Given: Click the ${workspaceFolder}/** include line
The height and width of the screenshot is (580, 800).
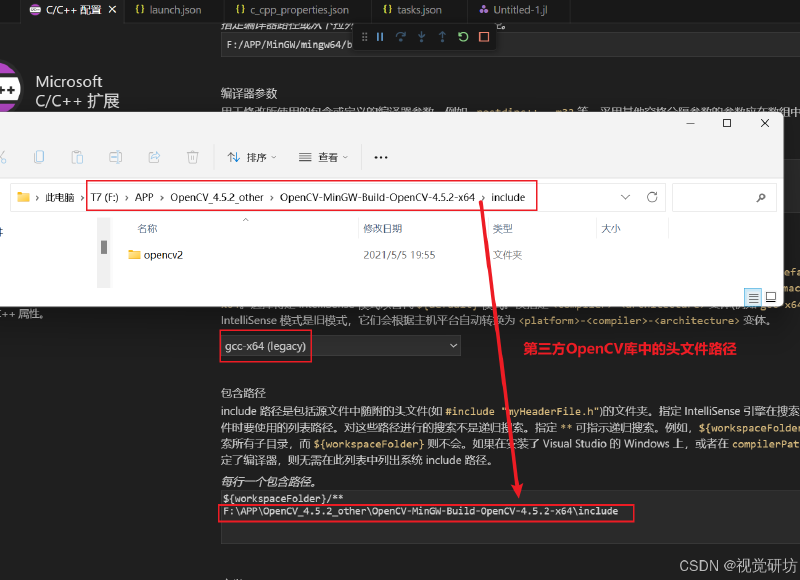Looking at the screenshot, I should tap(283, 498).
